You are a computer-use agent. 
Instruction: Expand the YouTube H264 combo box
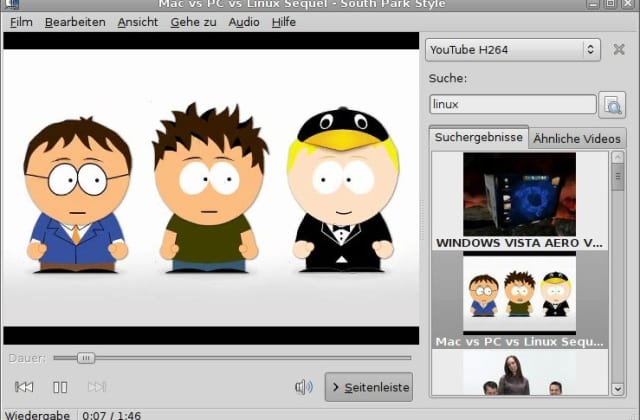pos(513,50)
